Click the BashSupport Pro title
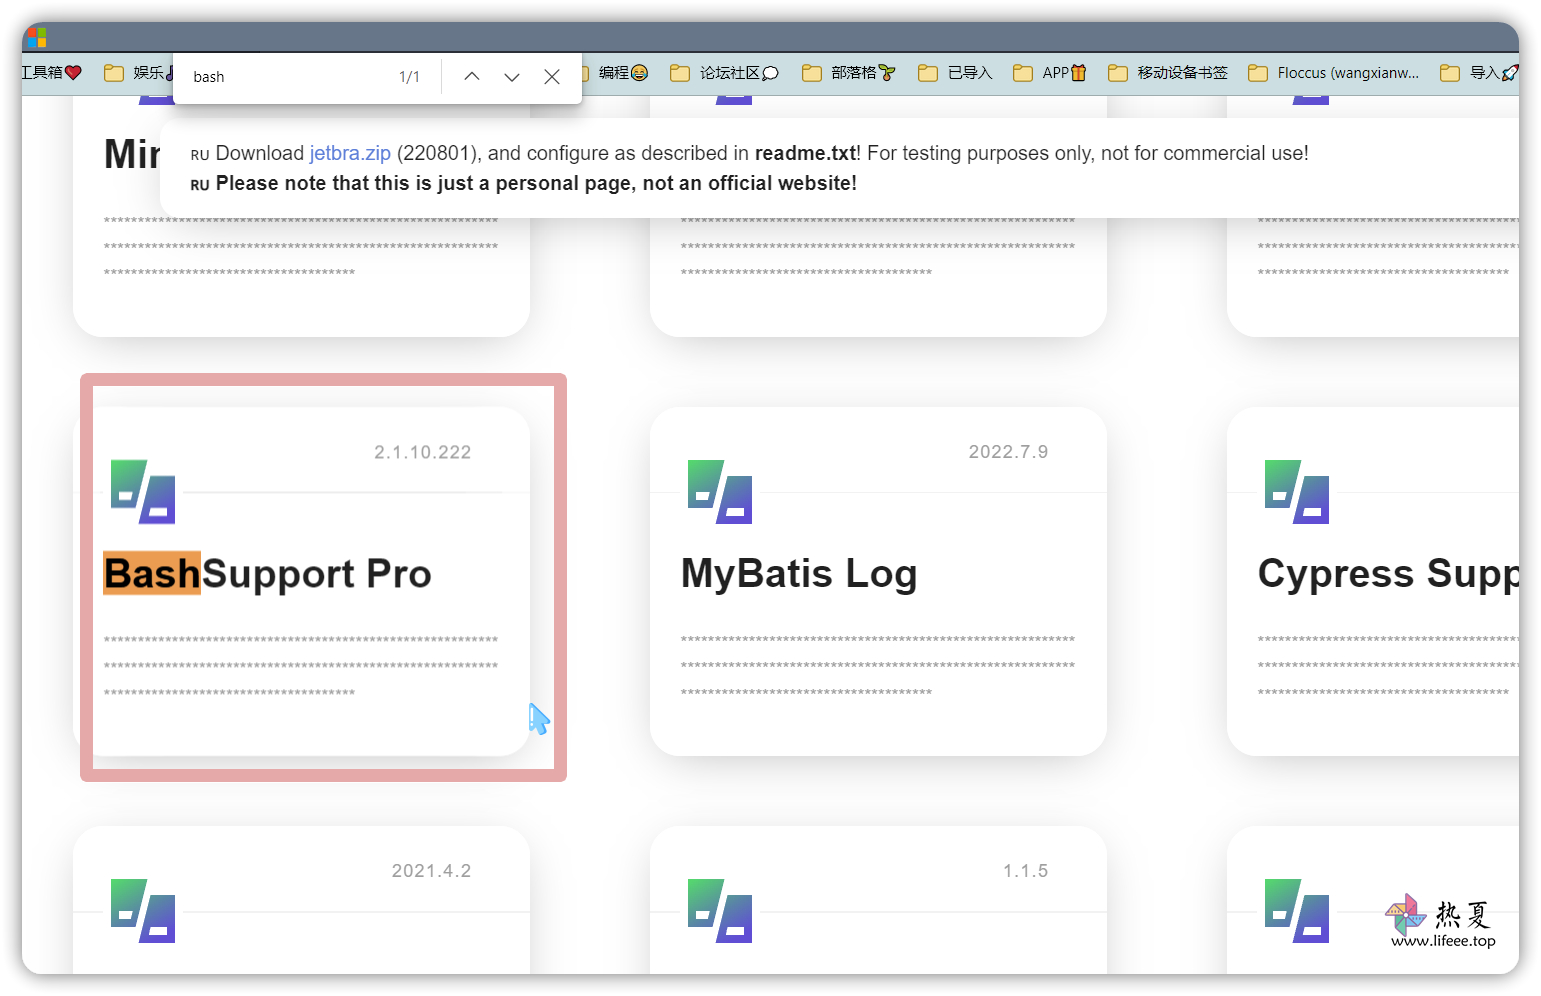 point(268,574)
